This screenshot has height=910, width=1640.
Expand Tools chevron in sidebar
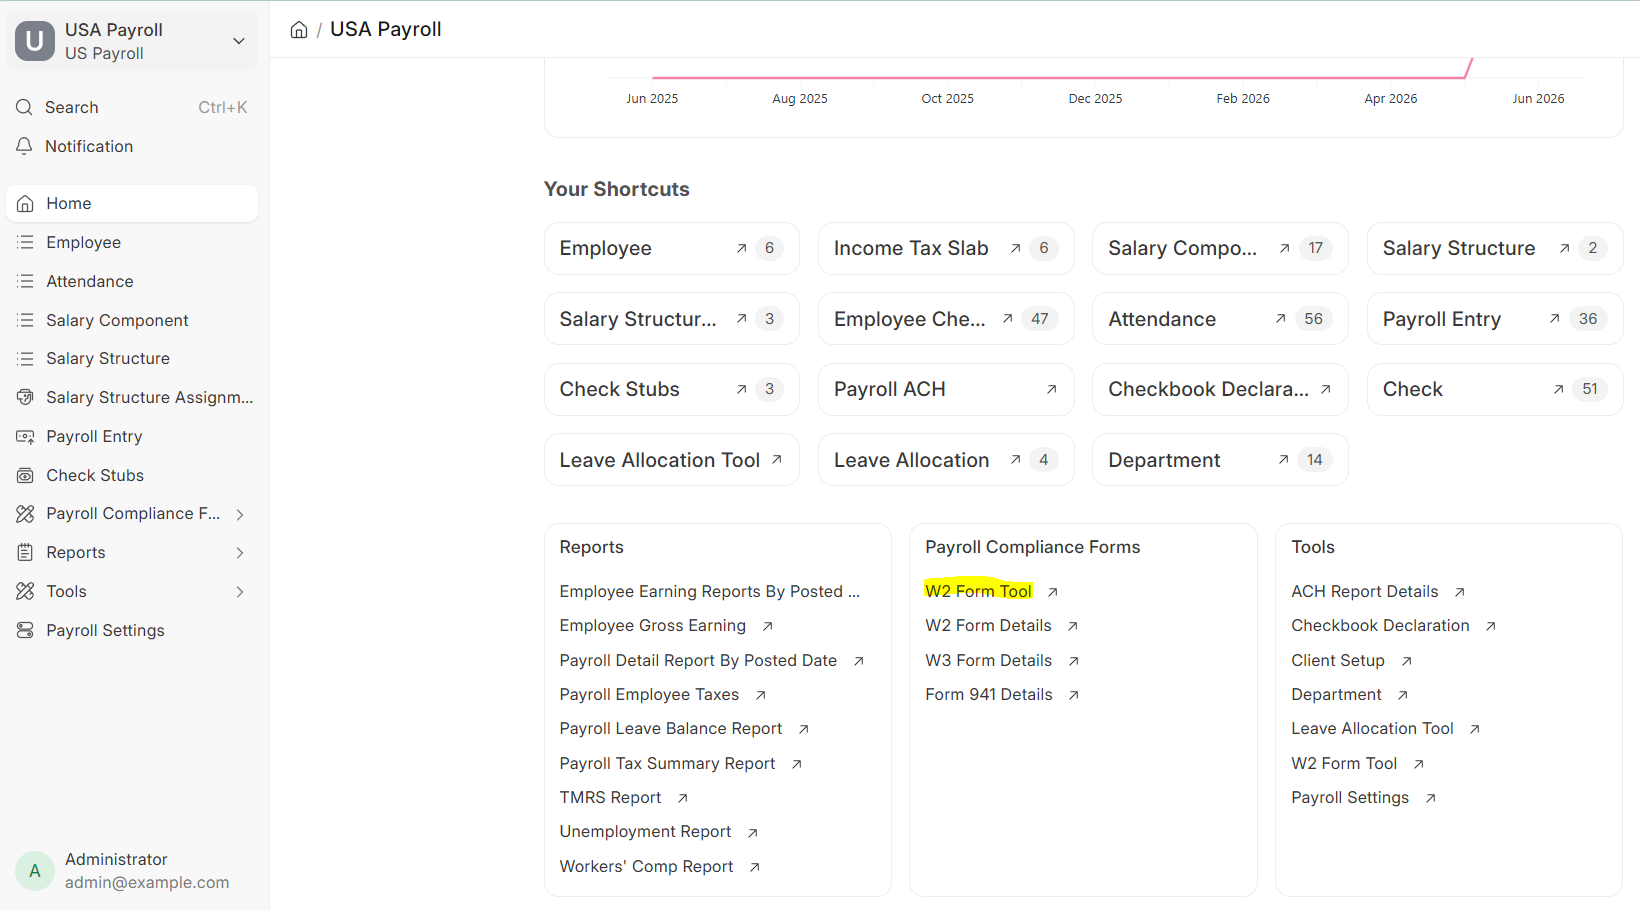click(x=240, y=592)
